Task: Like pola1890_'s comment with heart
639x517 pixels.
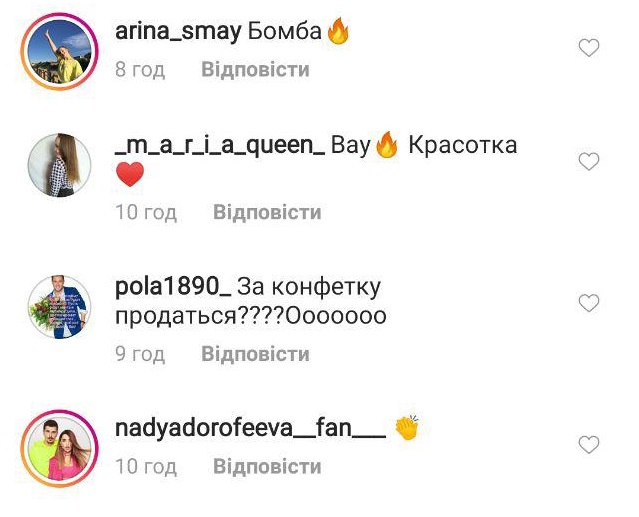Action: tap(589, 303)
